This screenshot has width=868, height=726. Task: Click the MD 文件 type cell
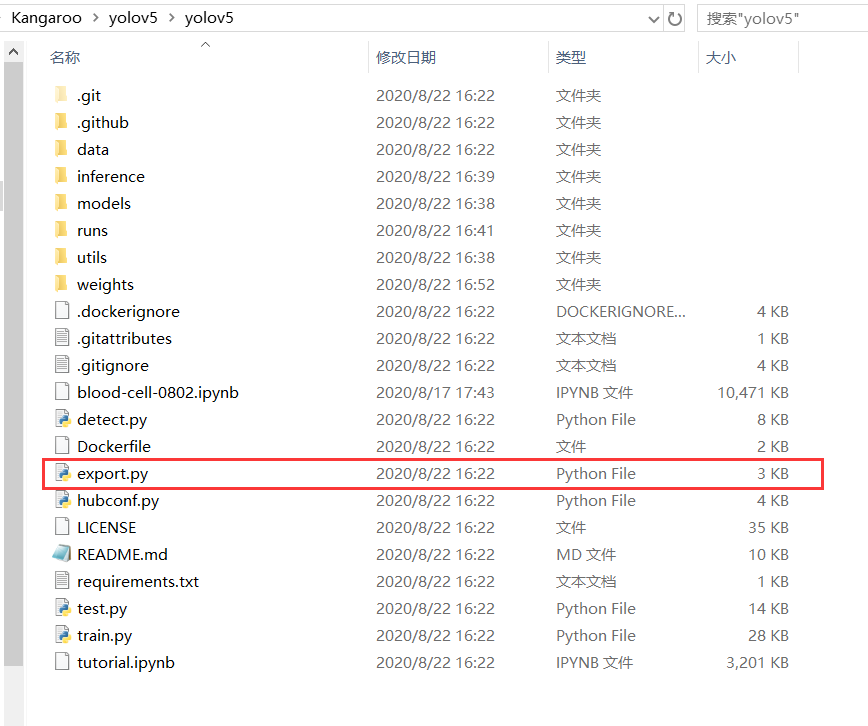[x=586, y=554]
